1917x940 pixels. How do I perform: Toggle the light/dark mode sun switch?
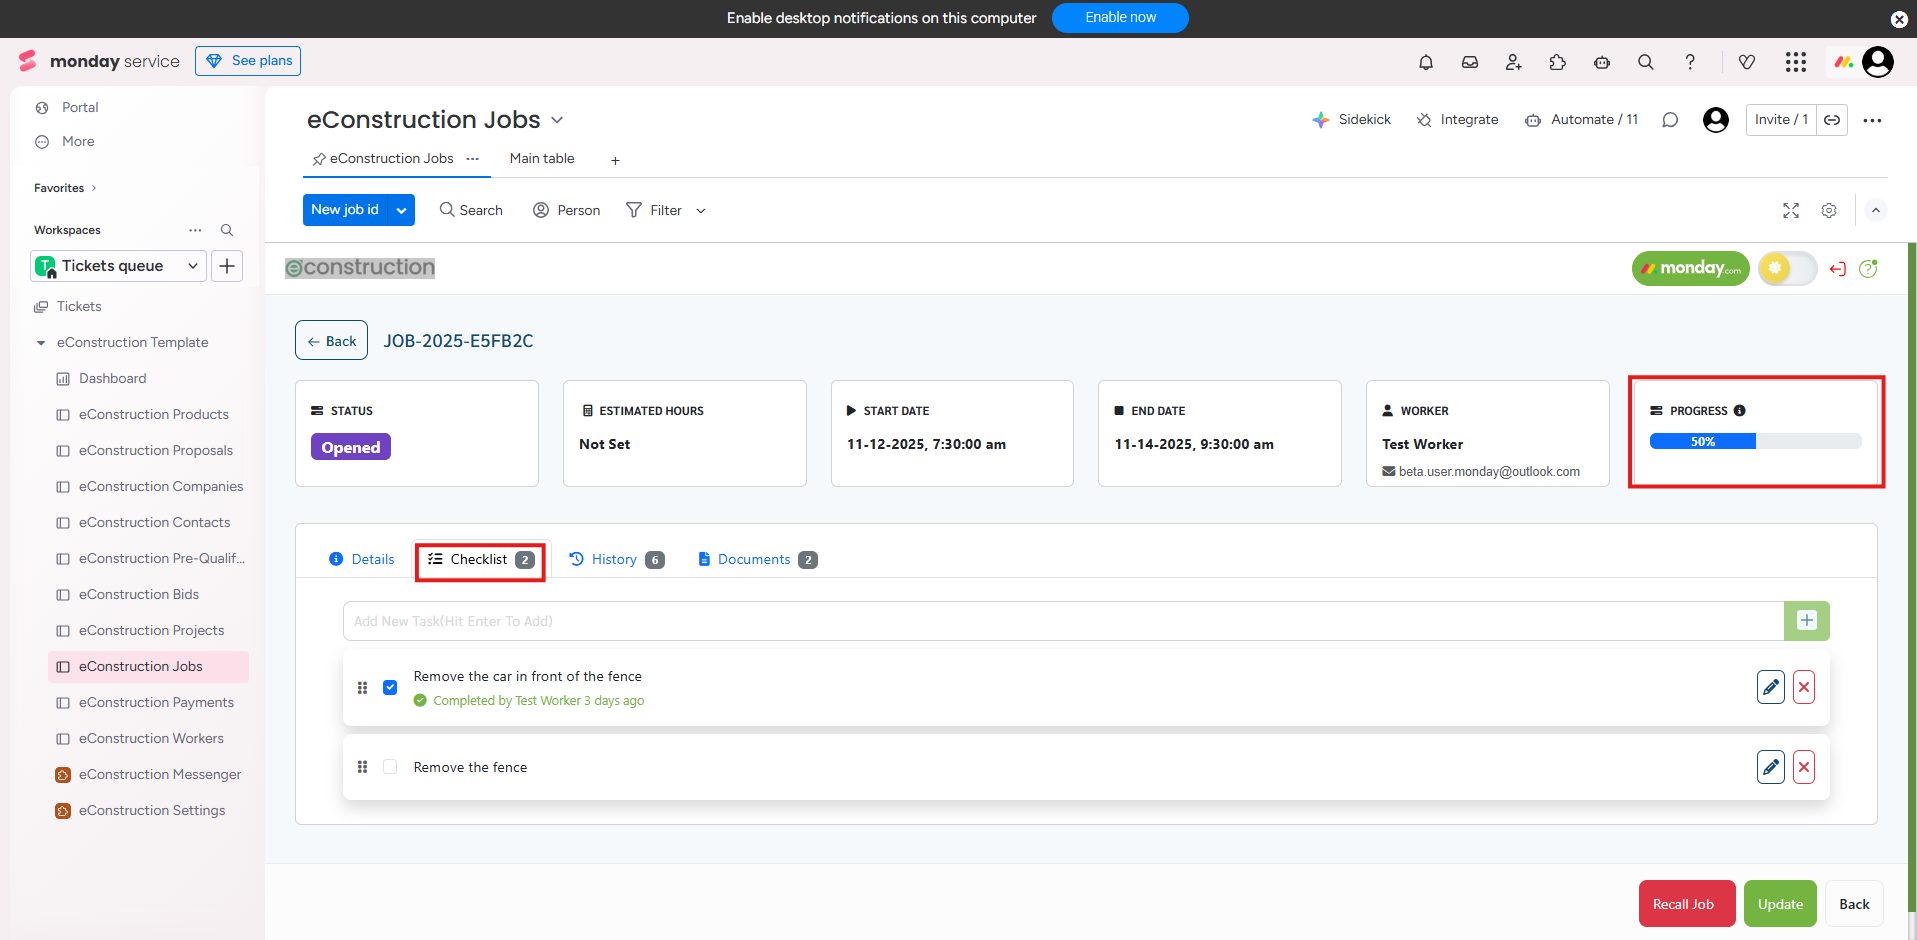pos(1786,268)
